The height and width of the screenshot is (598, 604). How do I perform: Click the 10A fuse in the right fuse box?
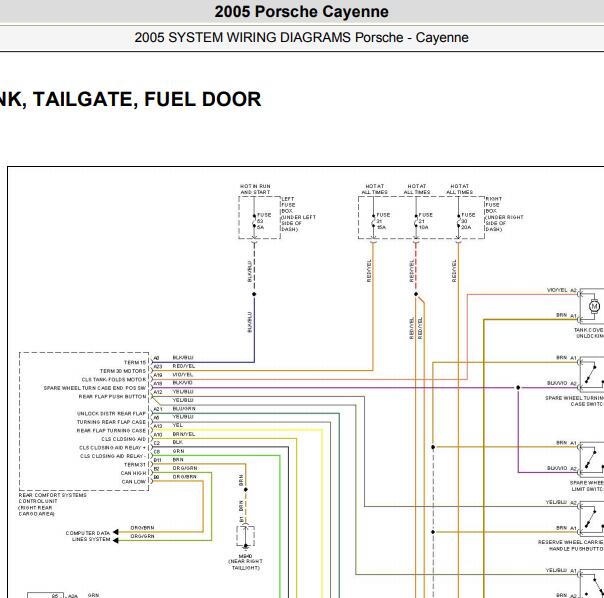coord(416,221)
